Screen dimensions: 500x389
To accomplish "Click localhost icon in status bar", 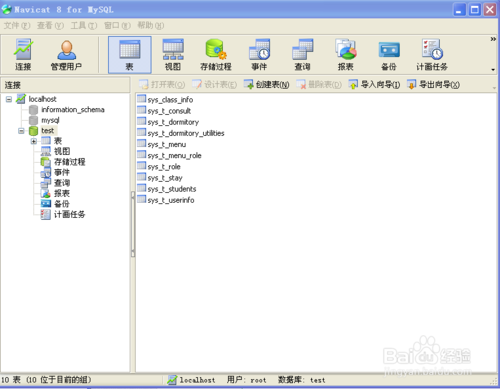I will pyautogui.click(x=172, y=380).
